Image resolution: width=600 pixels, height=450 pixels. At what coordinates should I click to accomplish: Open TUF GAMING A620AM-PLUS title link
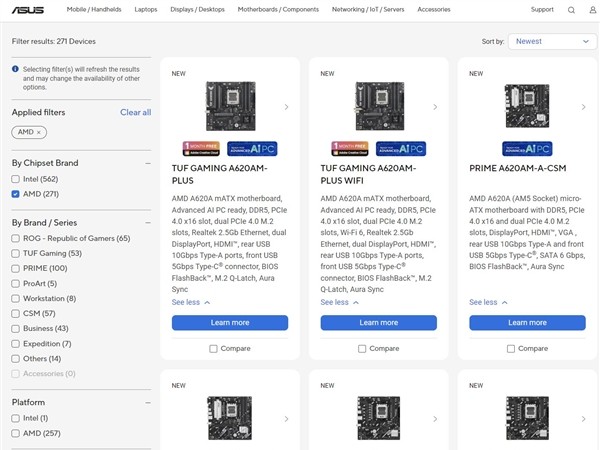click(220, 174)
